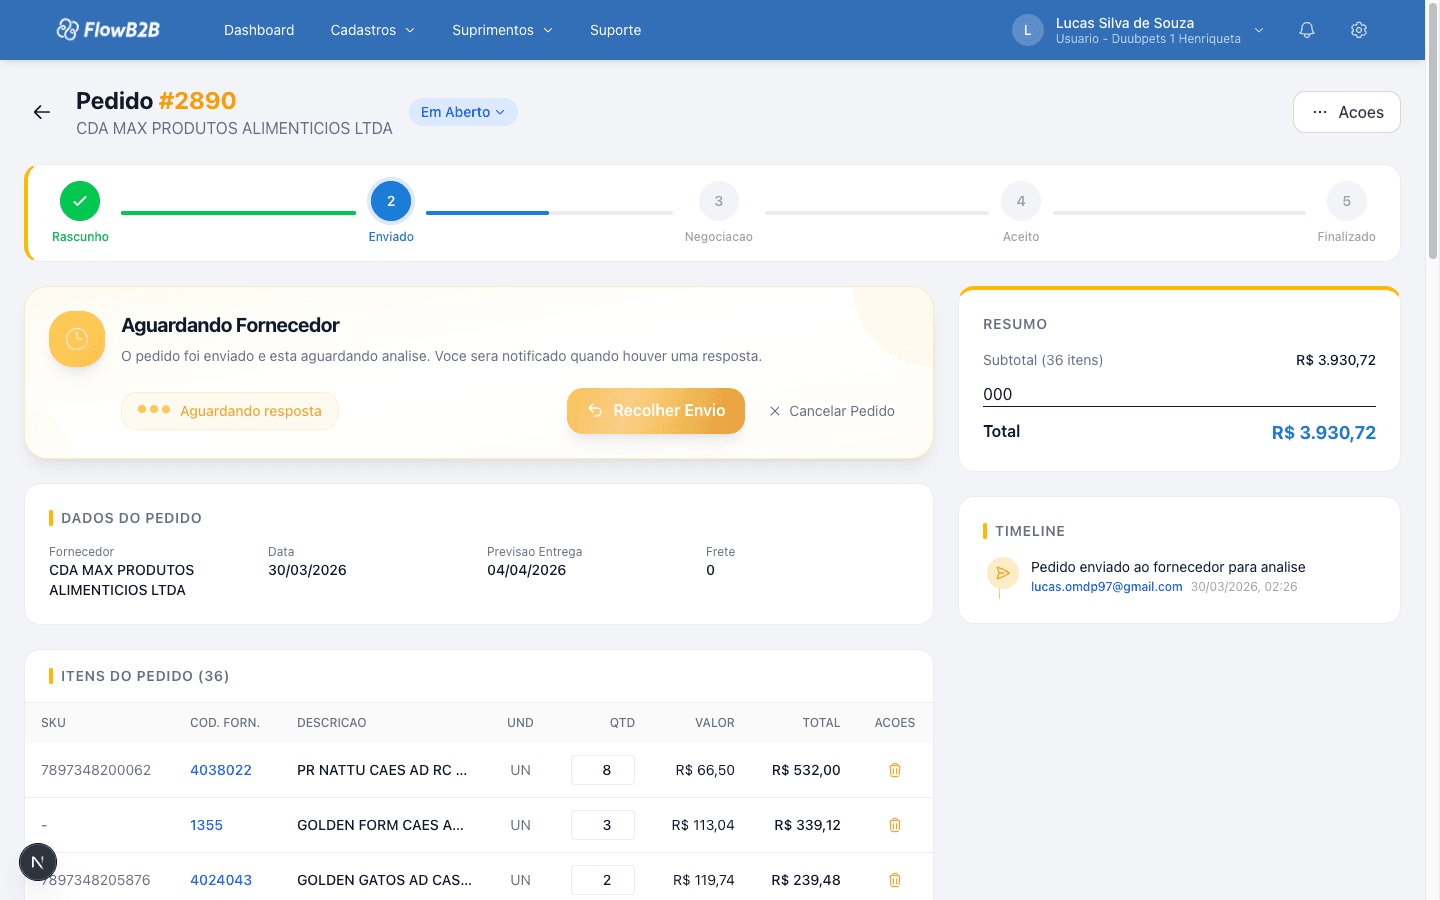
Task: Click the user avatar L
Action: tap(1027, 30)
